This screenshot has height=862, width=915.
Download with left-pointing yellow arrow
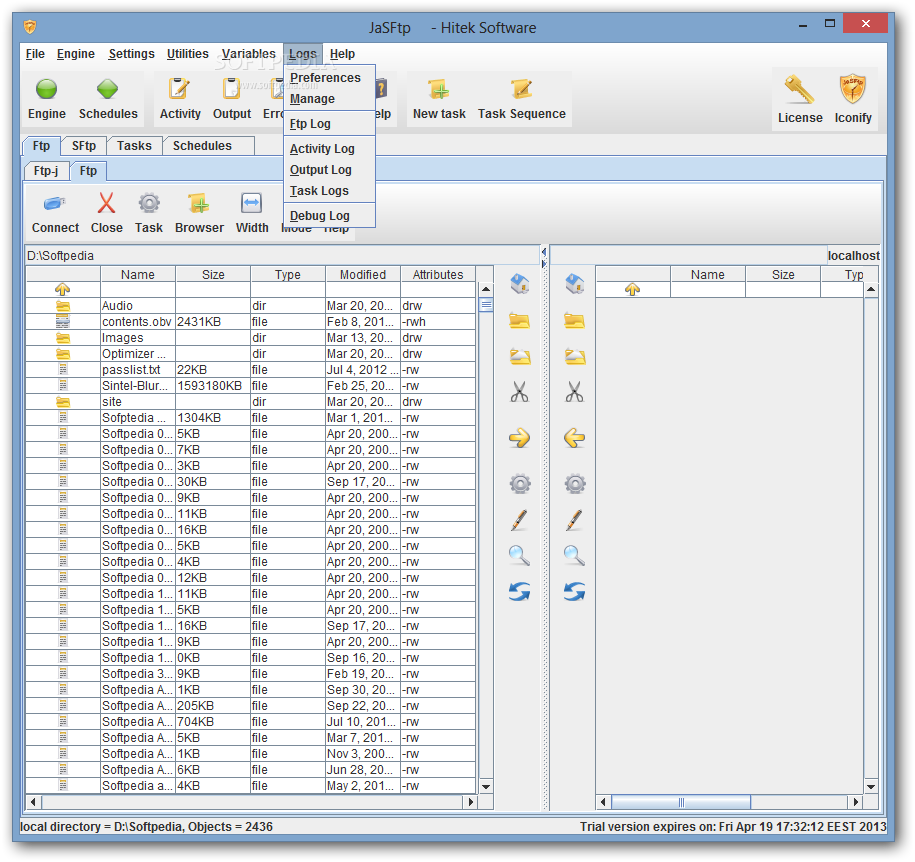(574, 438)
